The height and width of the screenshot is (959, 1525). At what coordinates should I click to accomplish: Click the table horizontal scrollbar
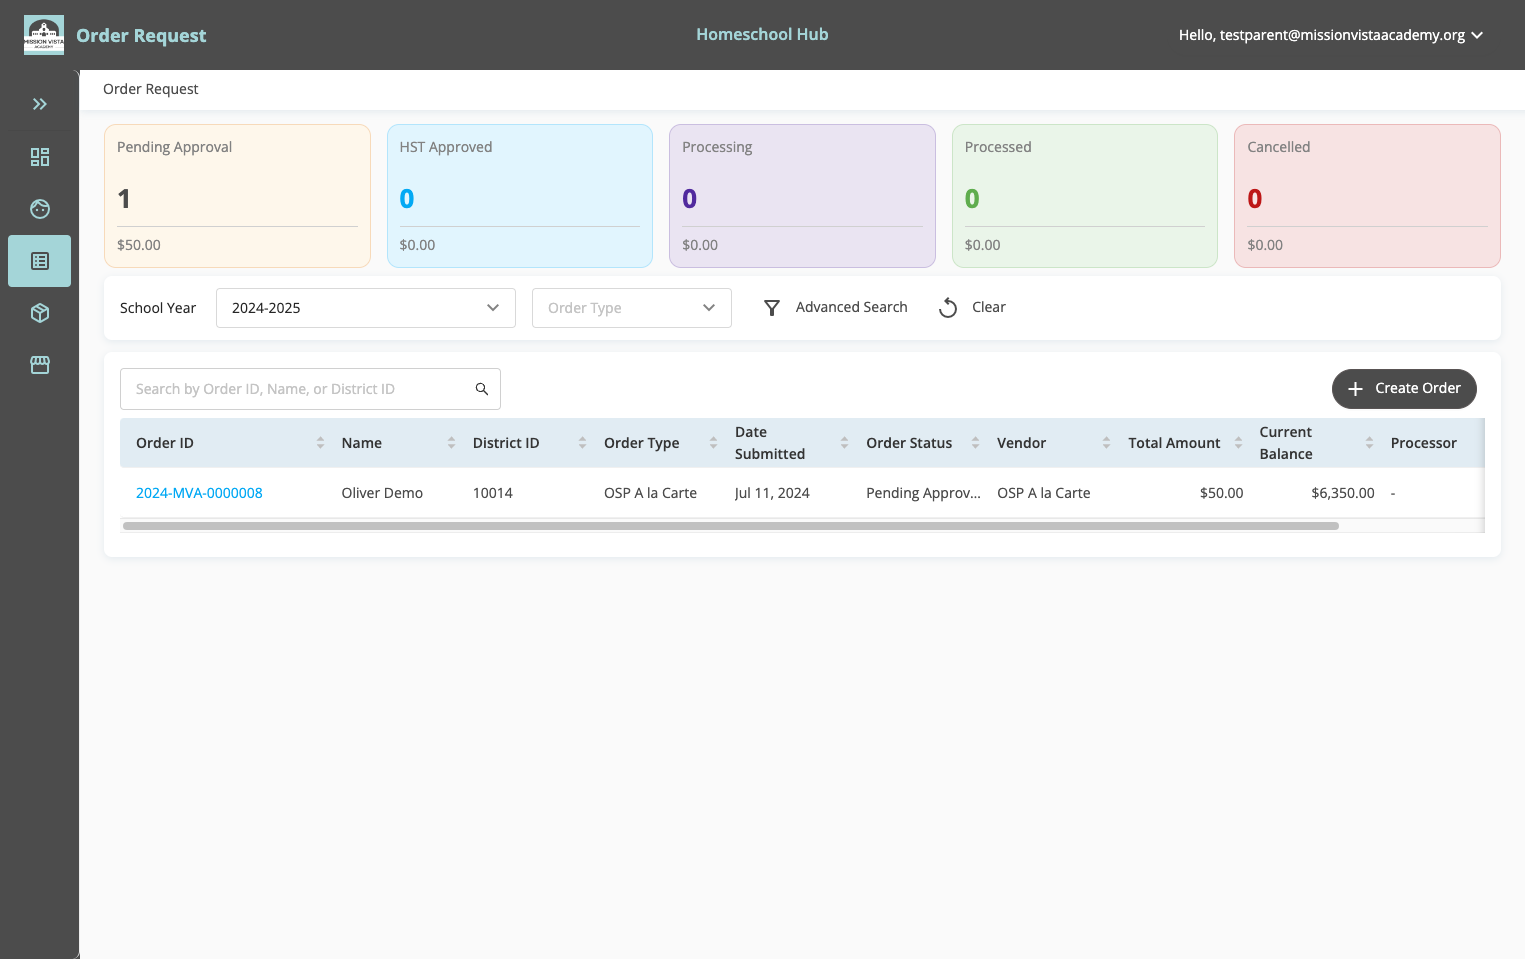point(731,526)
